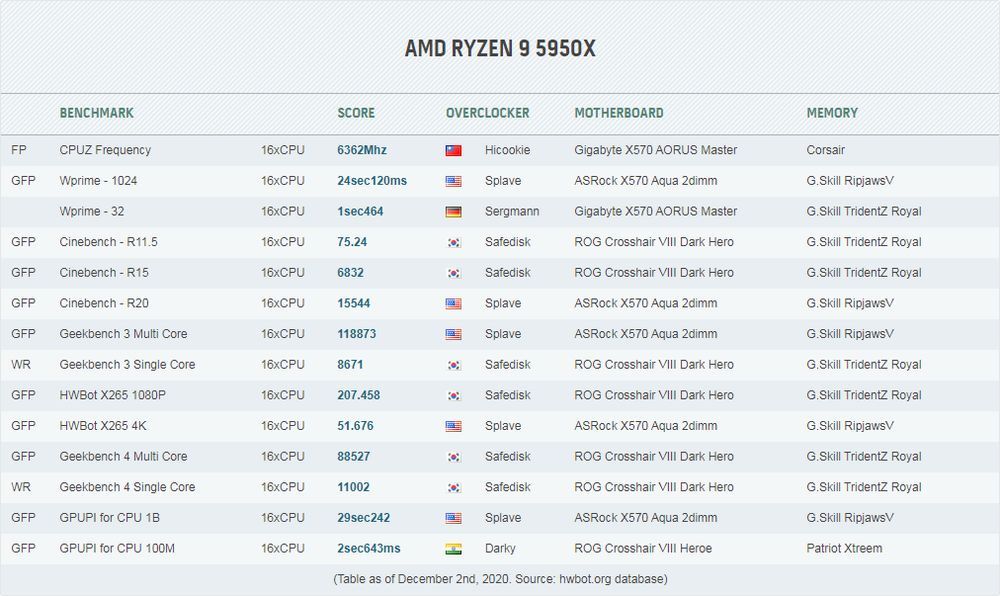Click the AMD RYZEN 9 5950X title

tap(500, 48)
